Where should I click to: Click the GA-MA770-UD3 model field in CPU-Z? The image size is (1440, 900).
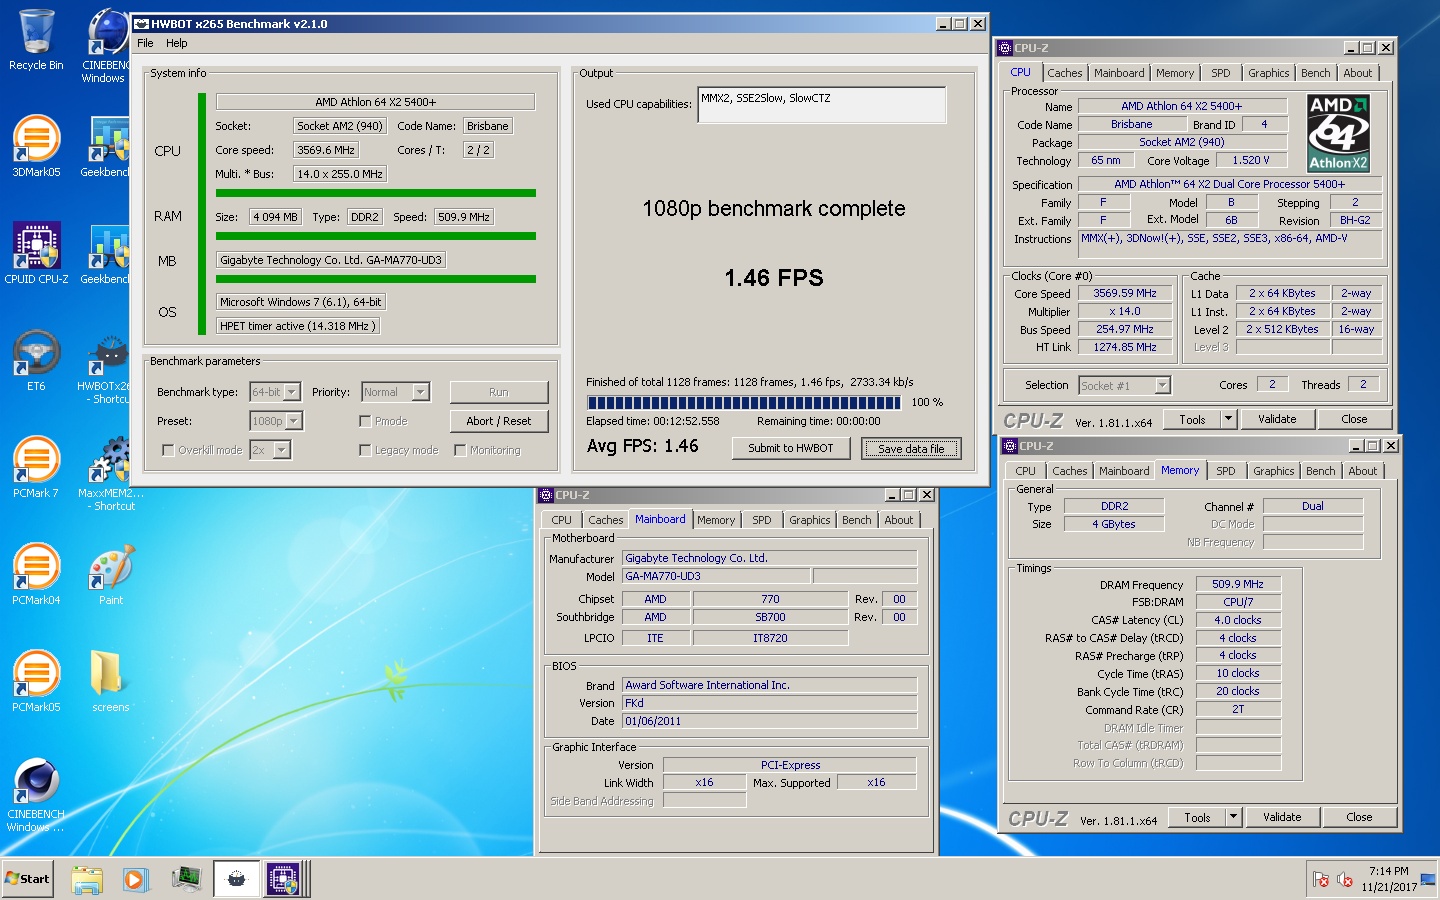(716, 576)
